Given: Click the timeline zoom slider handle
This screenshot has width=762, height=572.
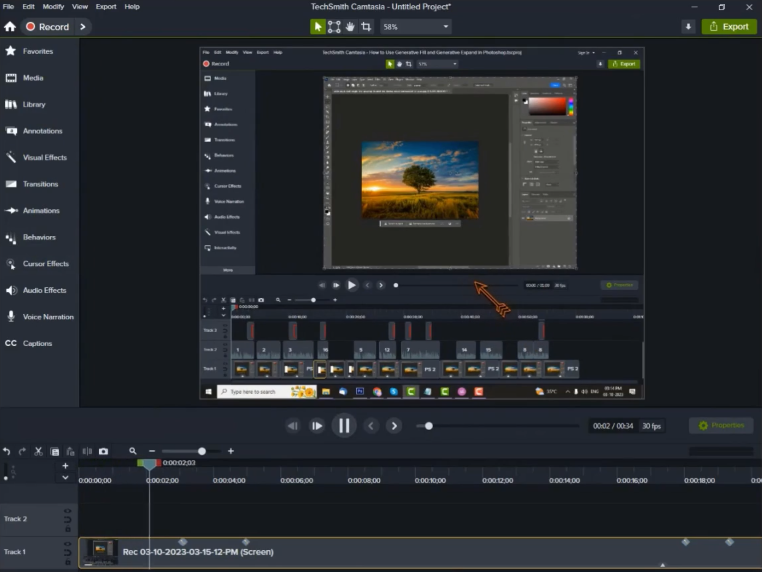Looking at the screenshot, I should 202,451.
